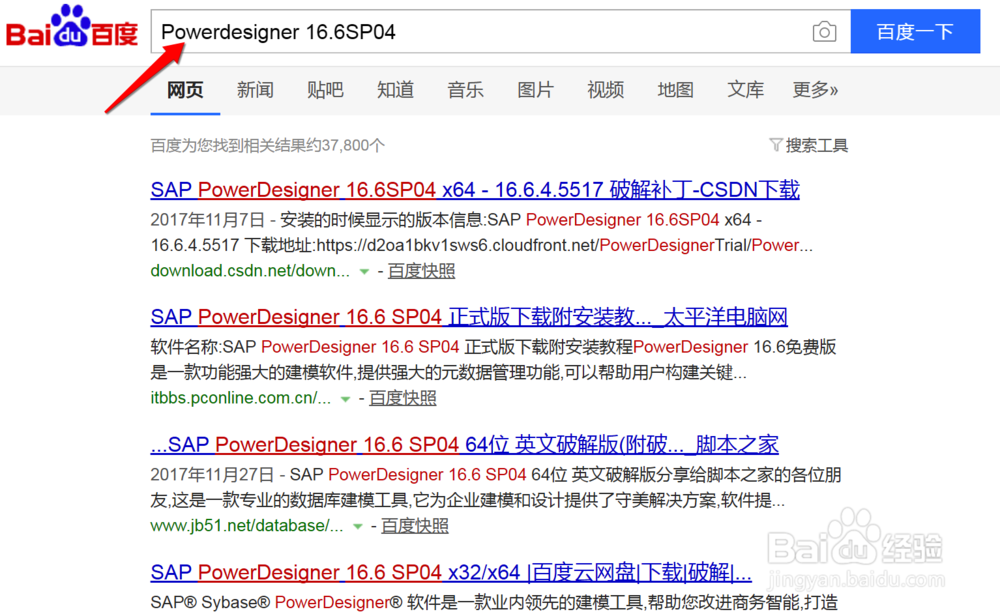Image resolution: width=1000 pixels, height=614 pixels.
Task: Expand arrow beside itbbs.pconline.com.cn URL
Action: pyautogui.click(x=346, y=400)
